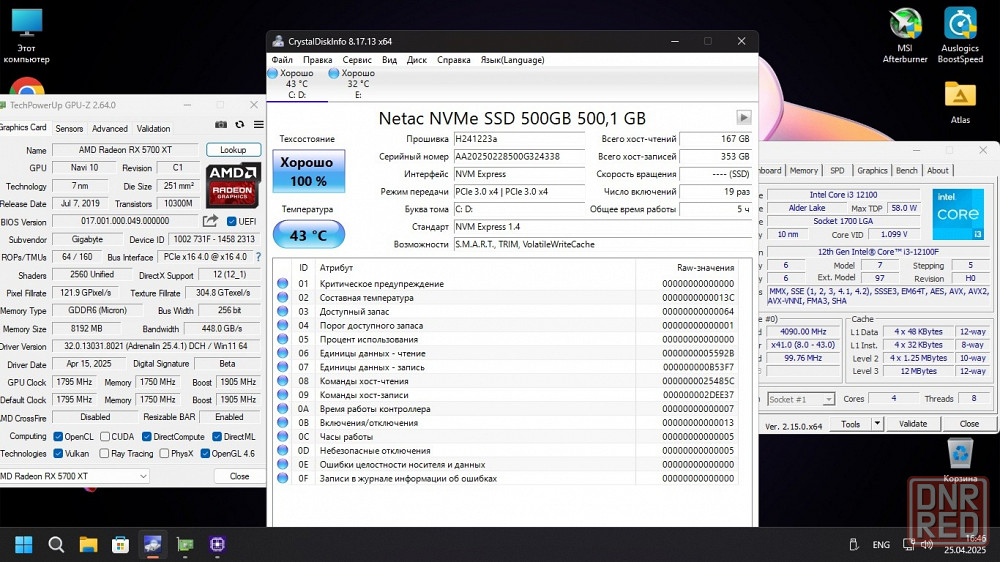The image size is (1000, 562).
Task: Open Правка menu
Action: tap(318, 60)
